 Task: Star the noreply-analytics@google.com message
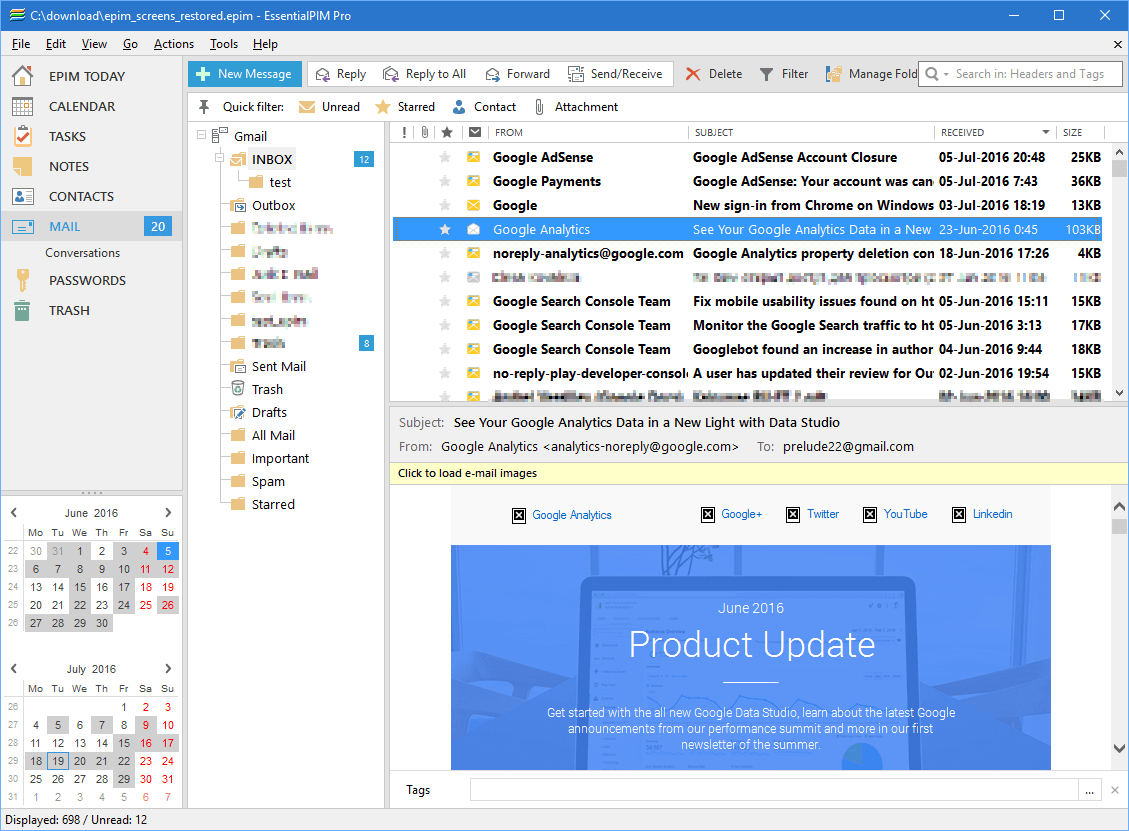[445, 253]
